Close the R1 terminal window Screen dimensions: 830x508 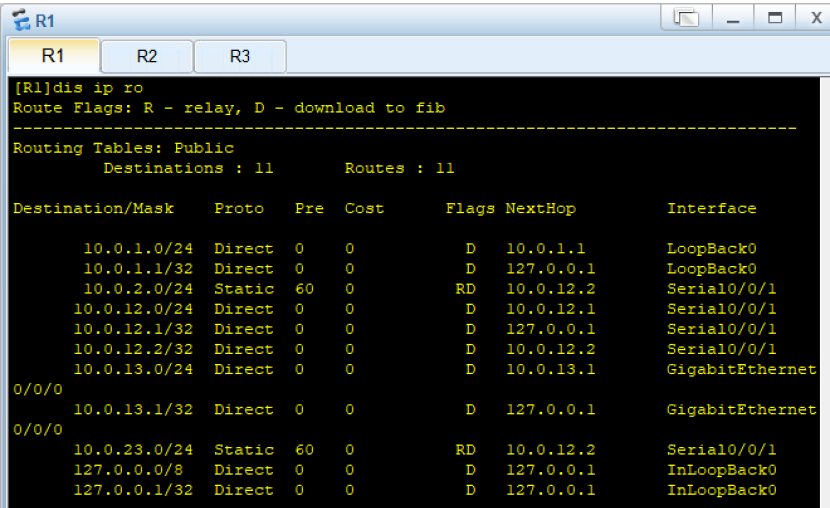[816, 18]
